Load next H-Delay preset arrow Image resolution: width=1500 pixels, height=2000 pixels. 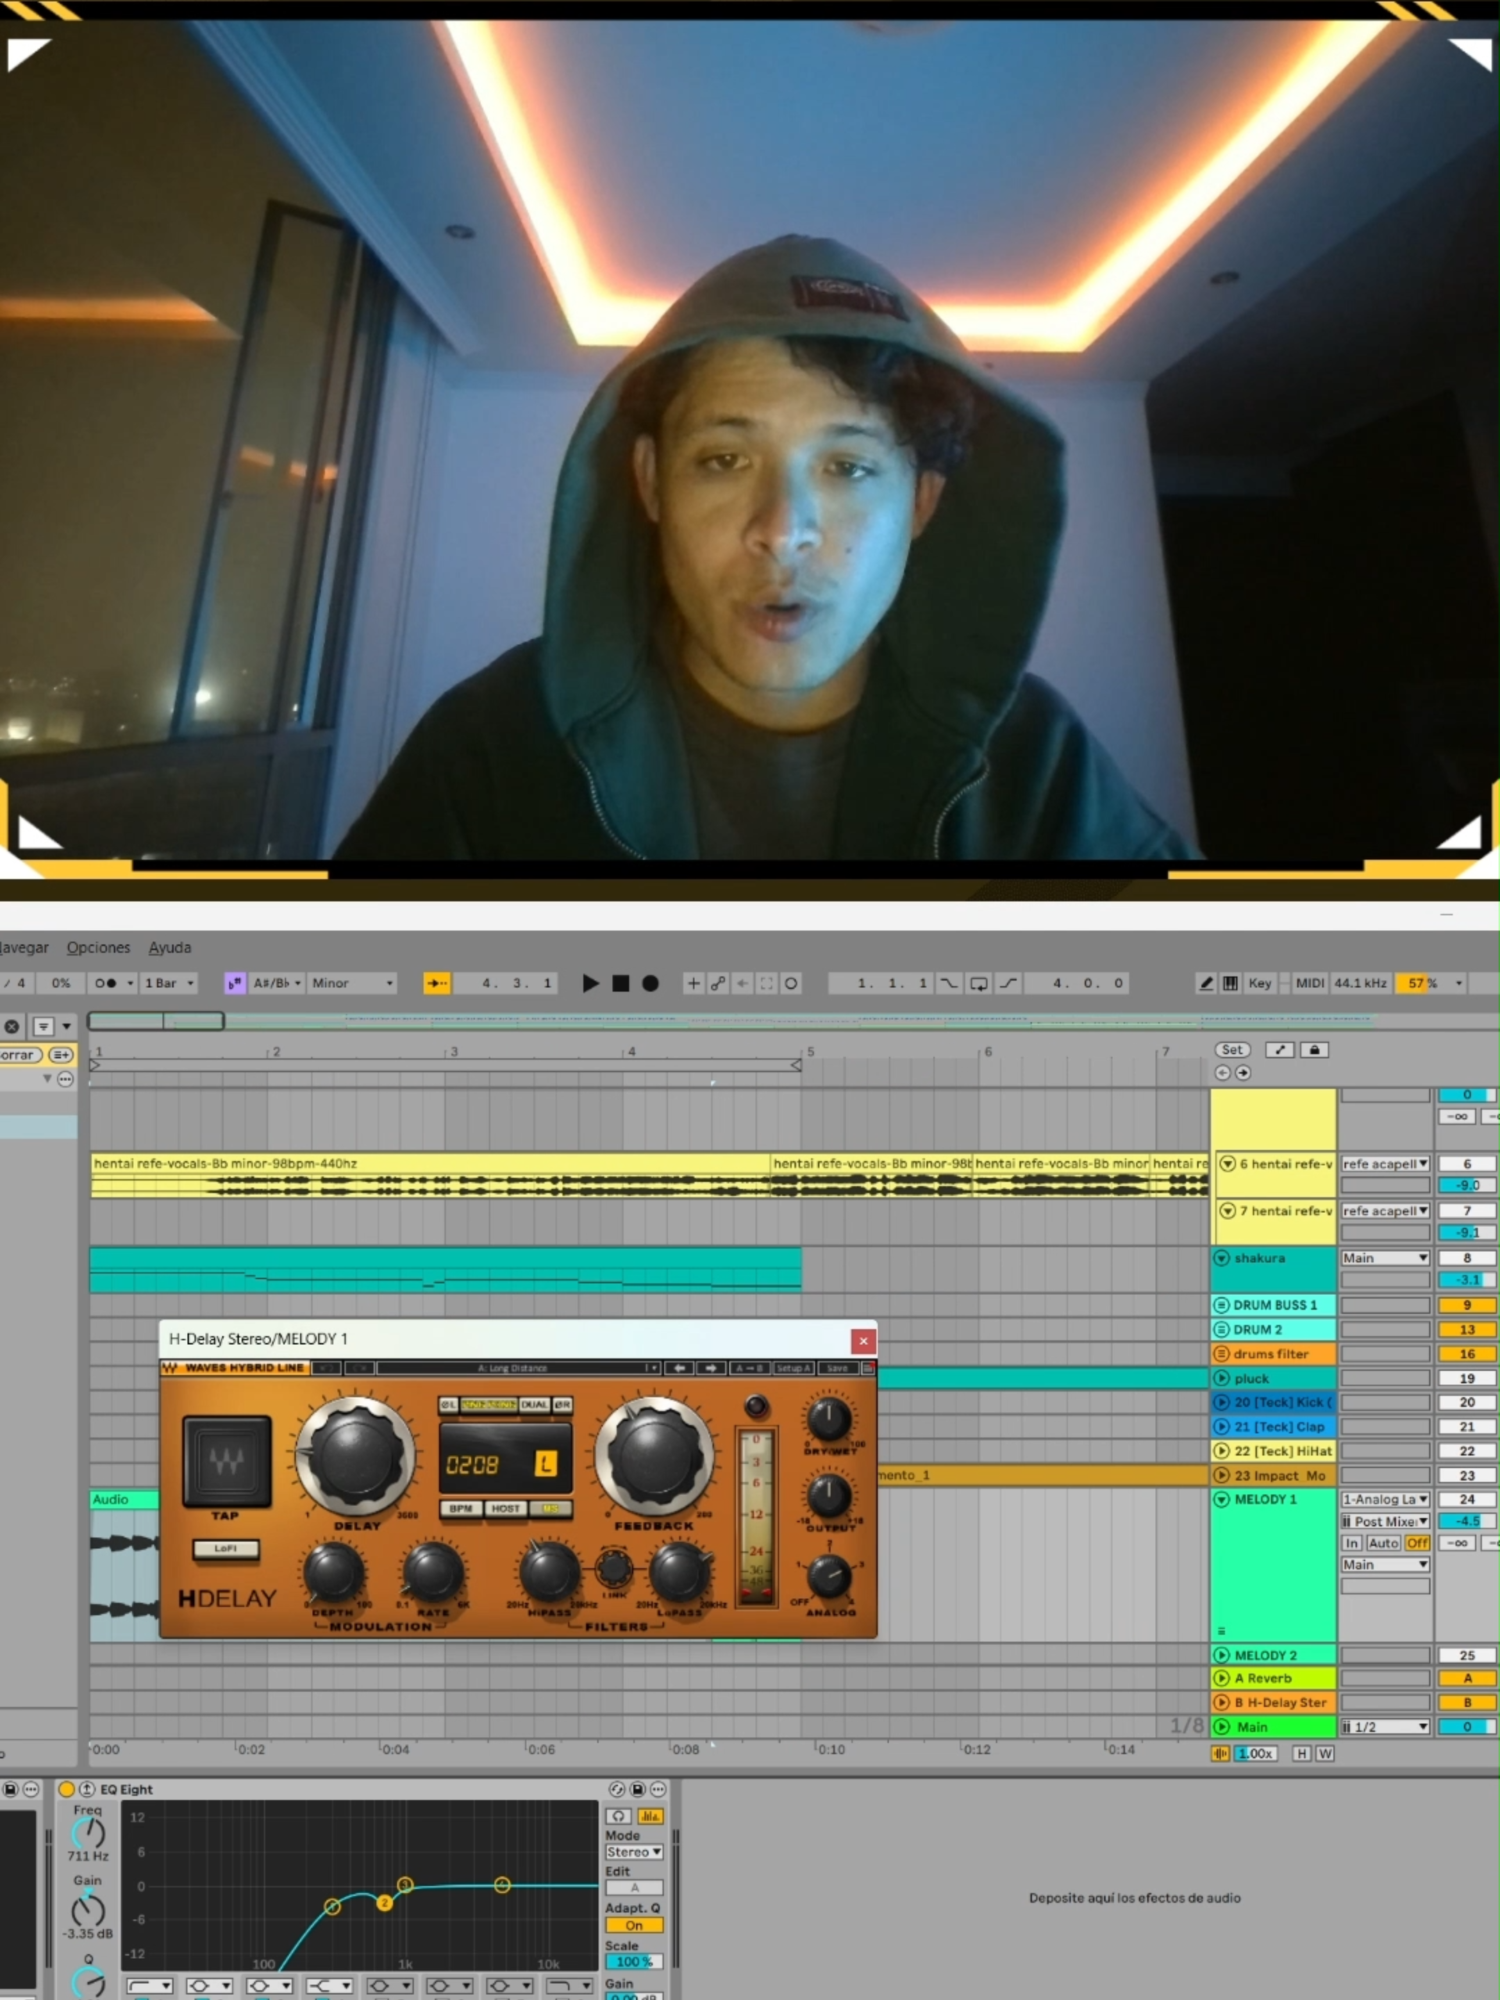[x=711, y=1368]
